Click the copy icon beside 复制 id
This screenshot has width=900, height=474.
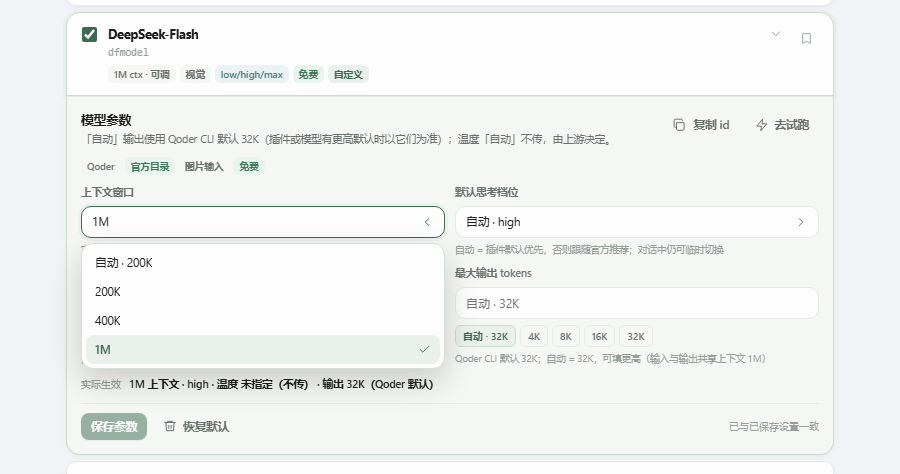click(x=679, y=125)
